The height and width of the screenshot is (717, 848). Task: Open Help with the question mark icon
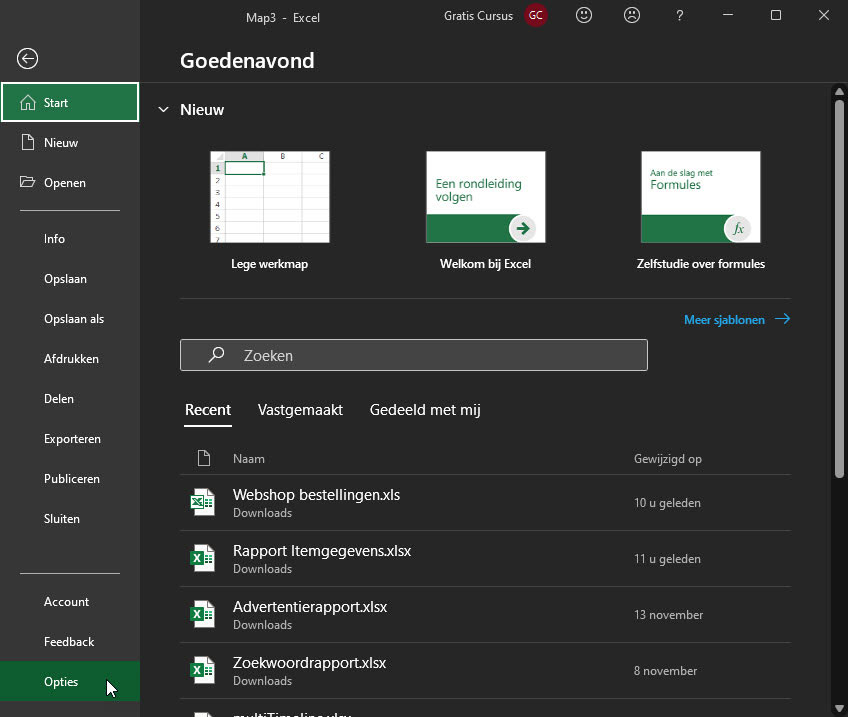coord(679,16)
